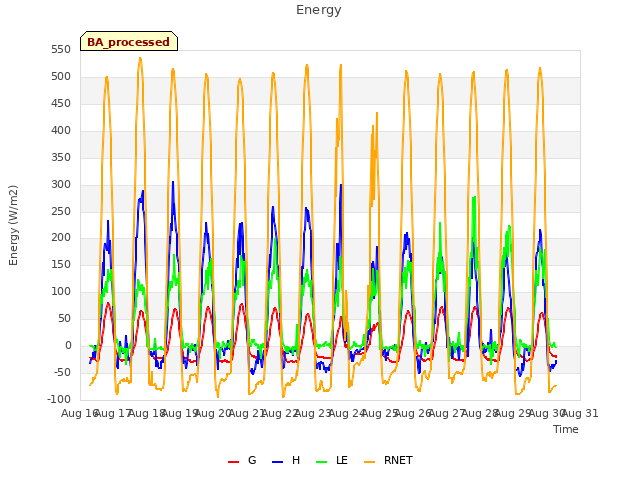Click the Energy (W/m2) axis label
Screen dimensions: 640x480
13,225
